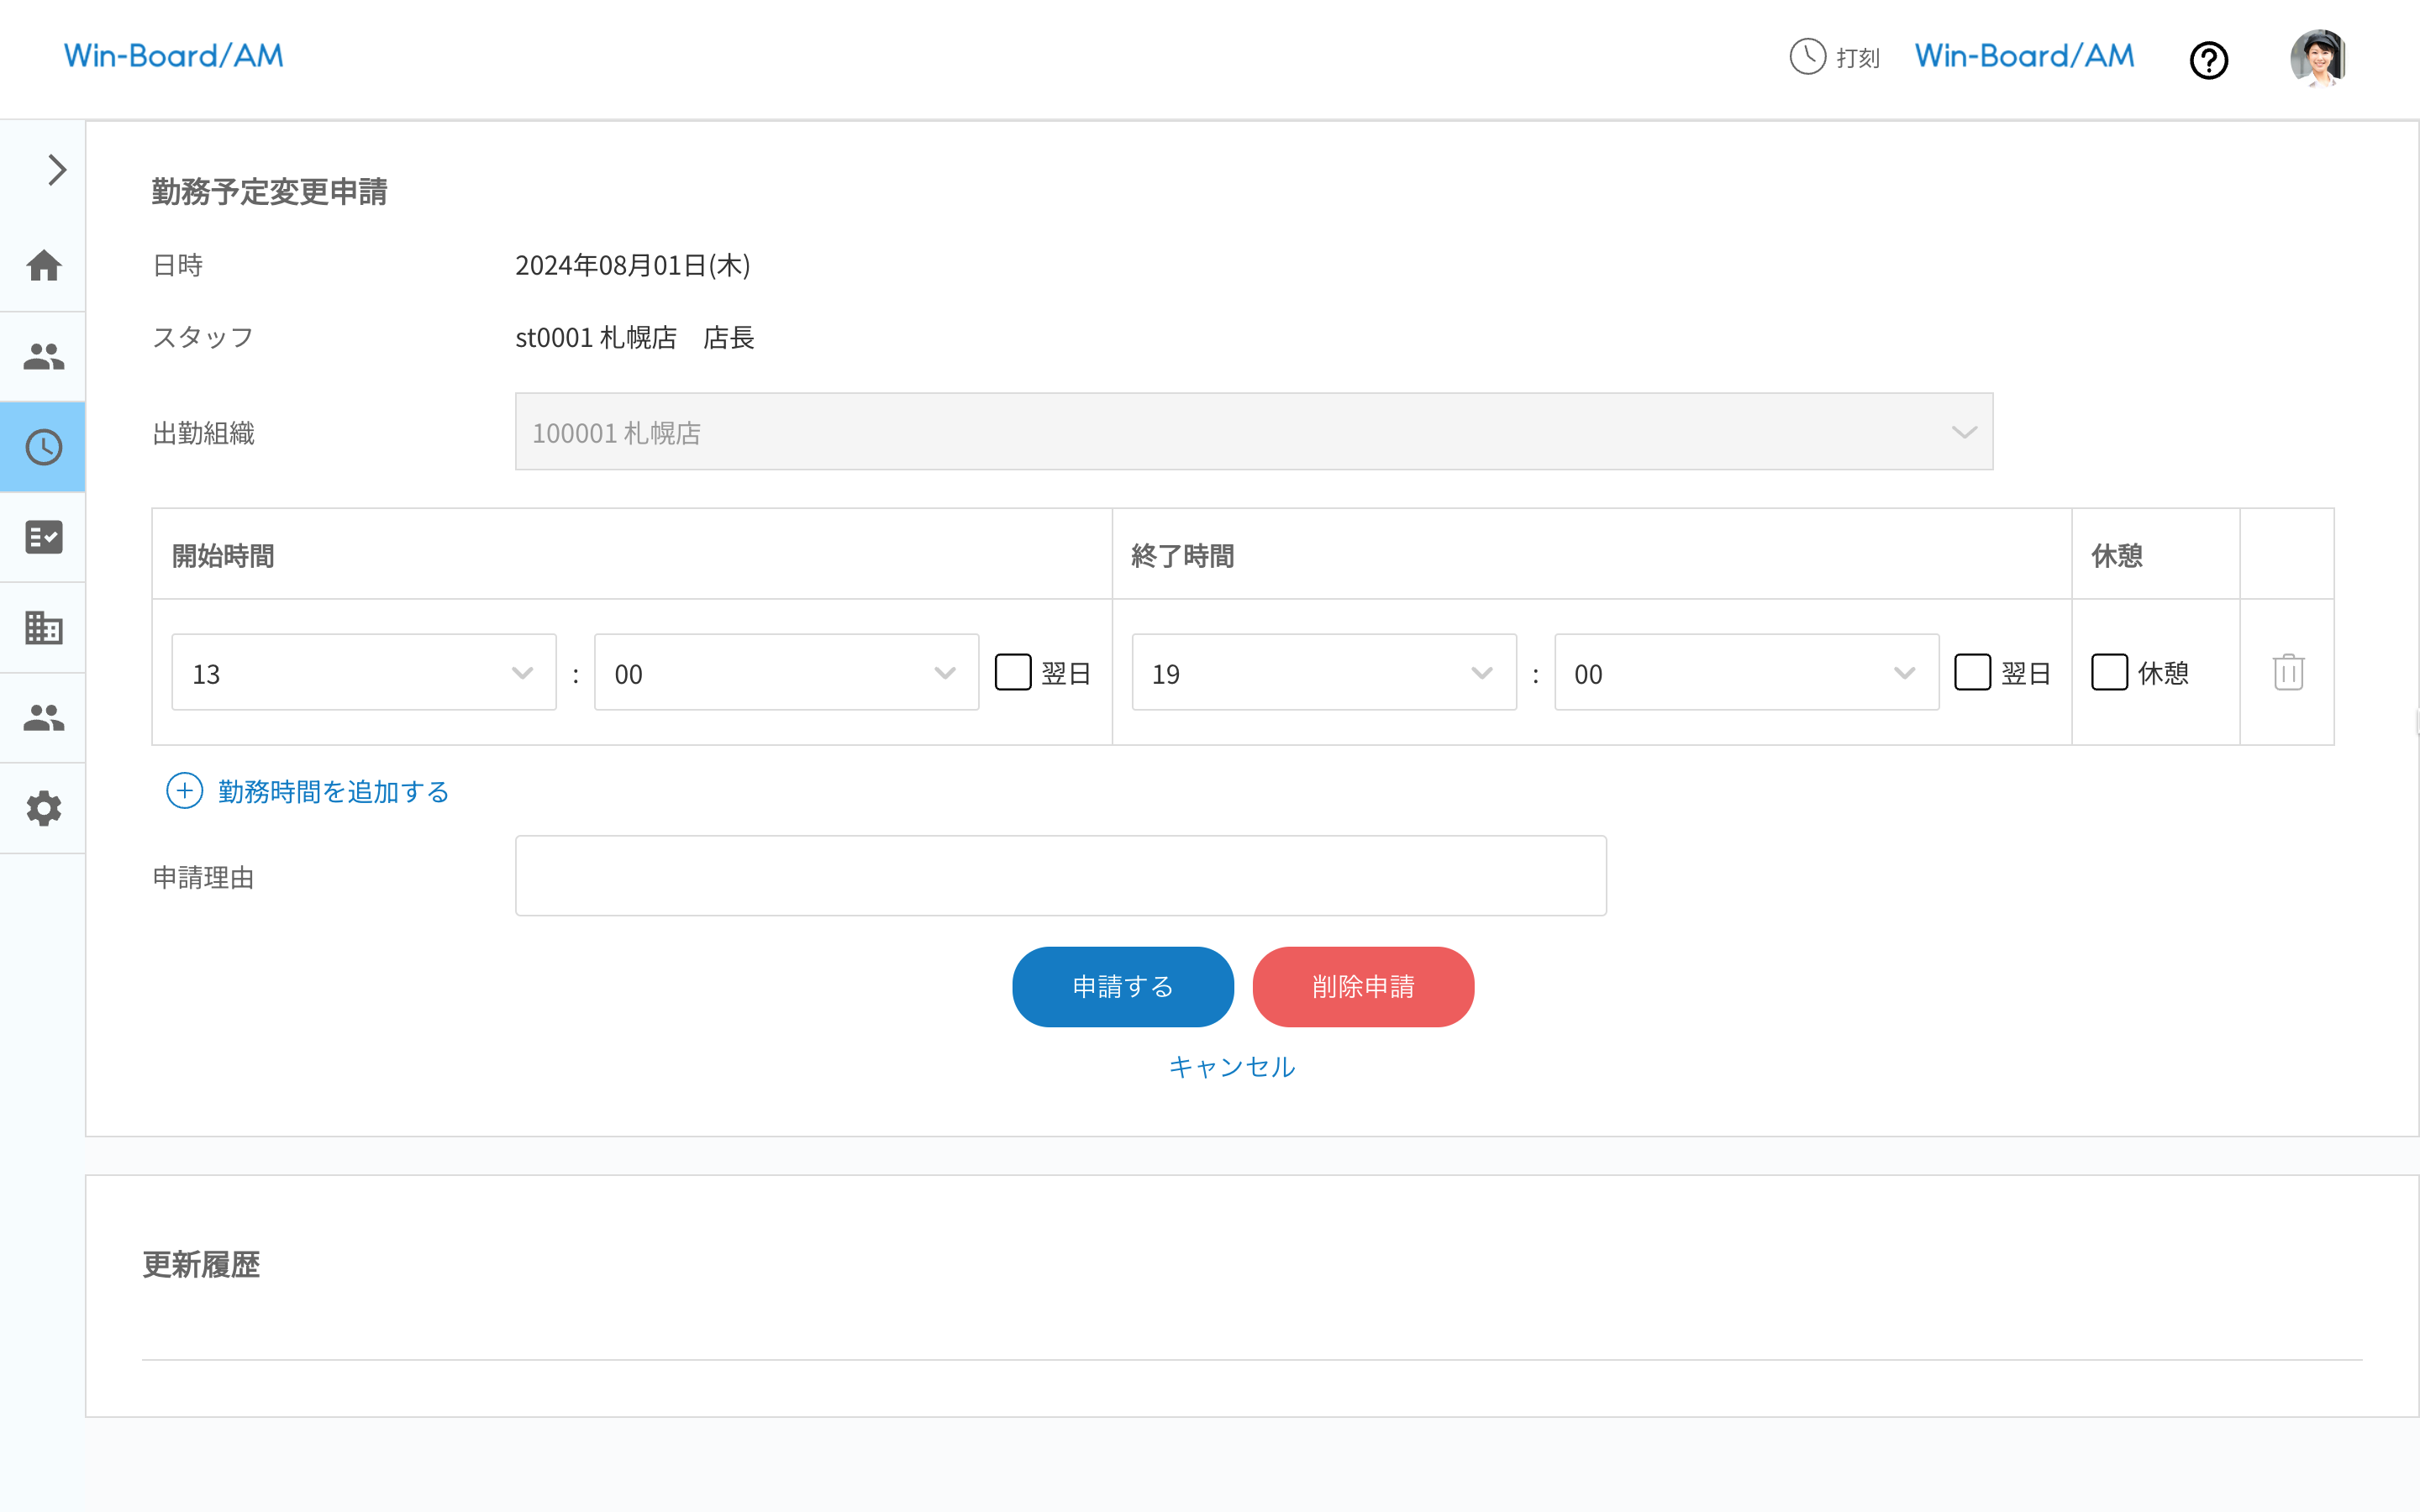Open settings via the gear icon
This screenshot has height=1512, width=2420.
(43, 808)
